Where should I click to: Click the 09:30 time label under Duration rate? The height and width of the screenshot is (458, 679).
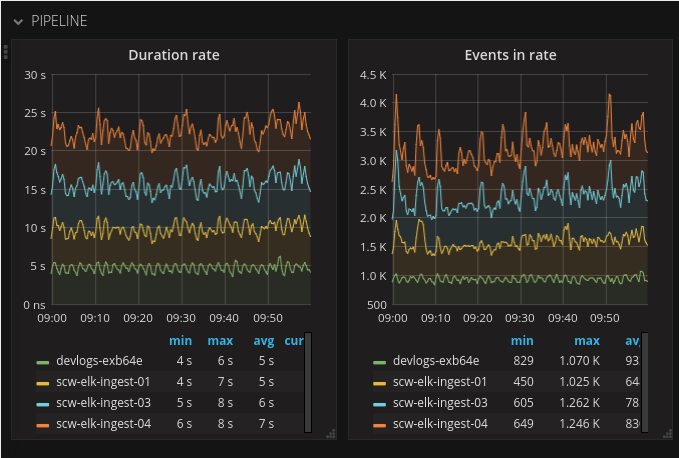click(x=181, y=318)
